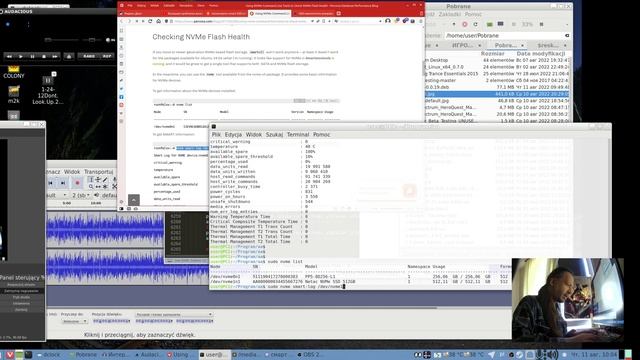
Task: Open Plik menu in the terminal
Action: (x=216, y=134)
